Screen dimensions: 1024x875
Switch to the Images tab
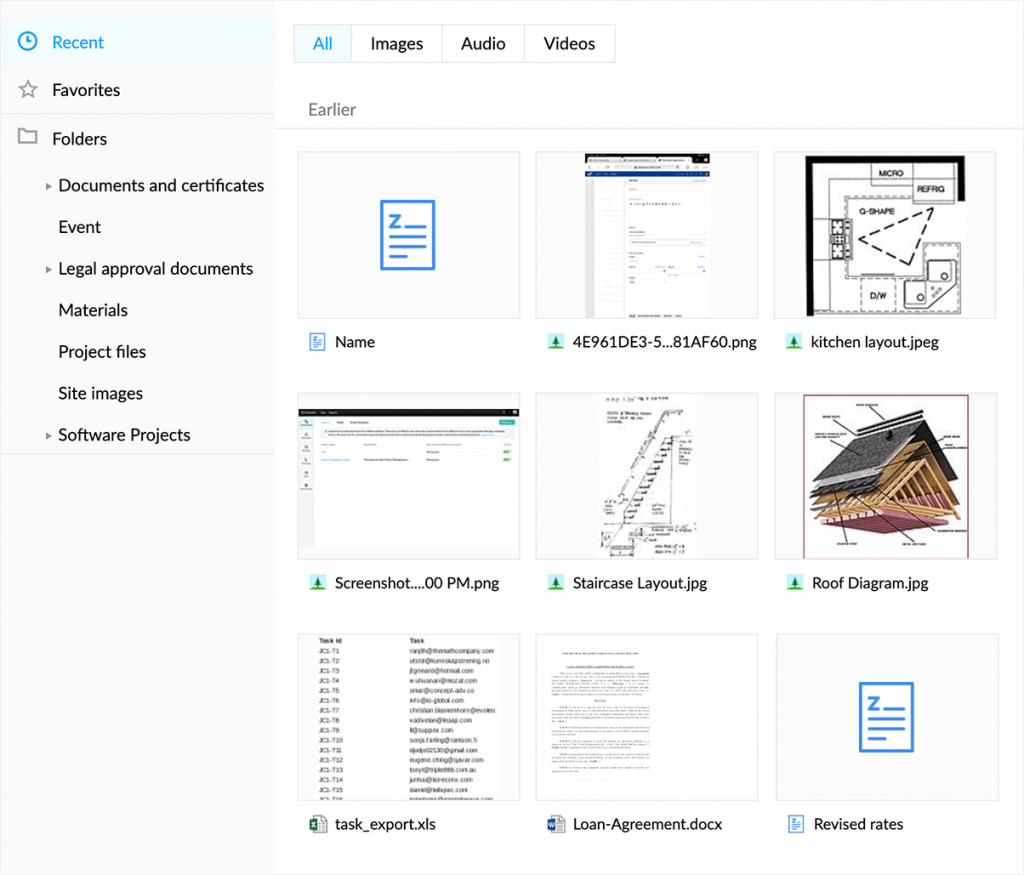[x=396, y=43]
